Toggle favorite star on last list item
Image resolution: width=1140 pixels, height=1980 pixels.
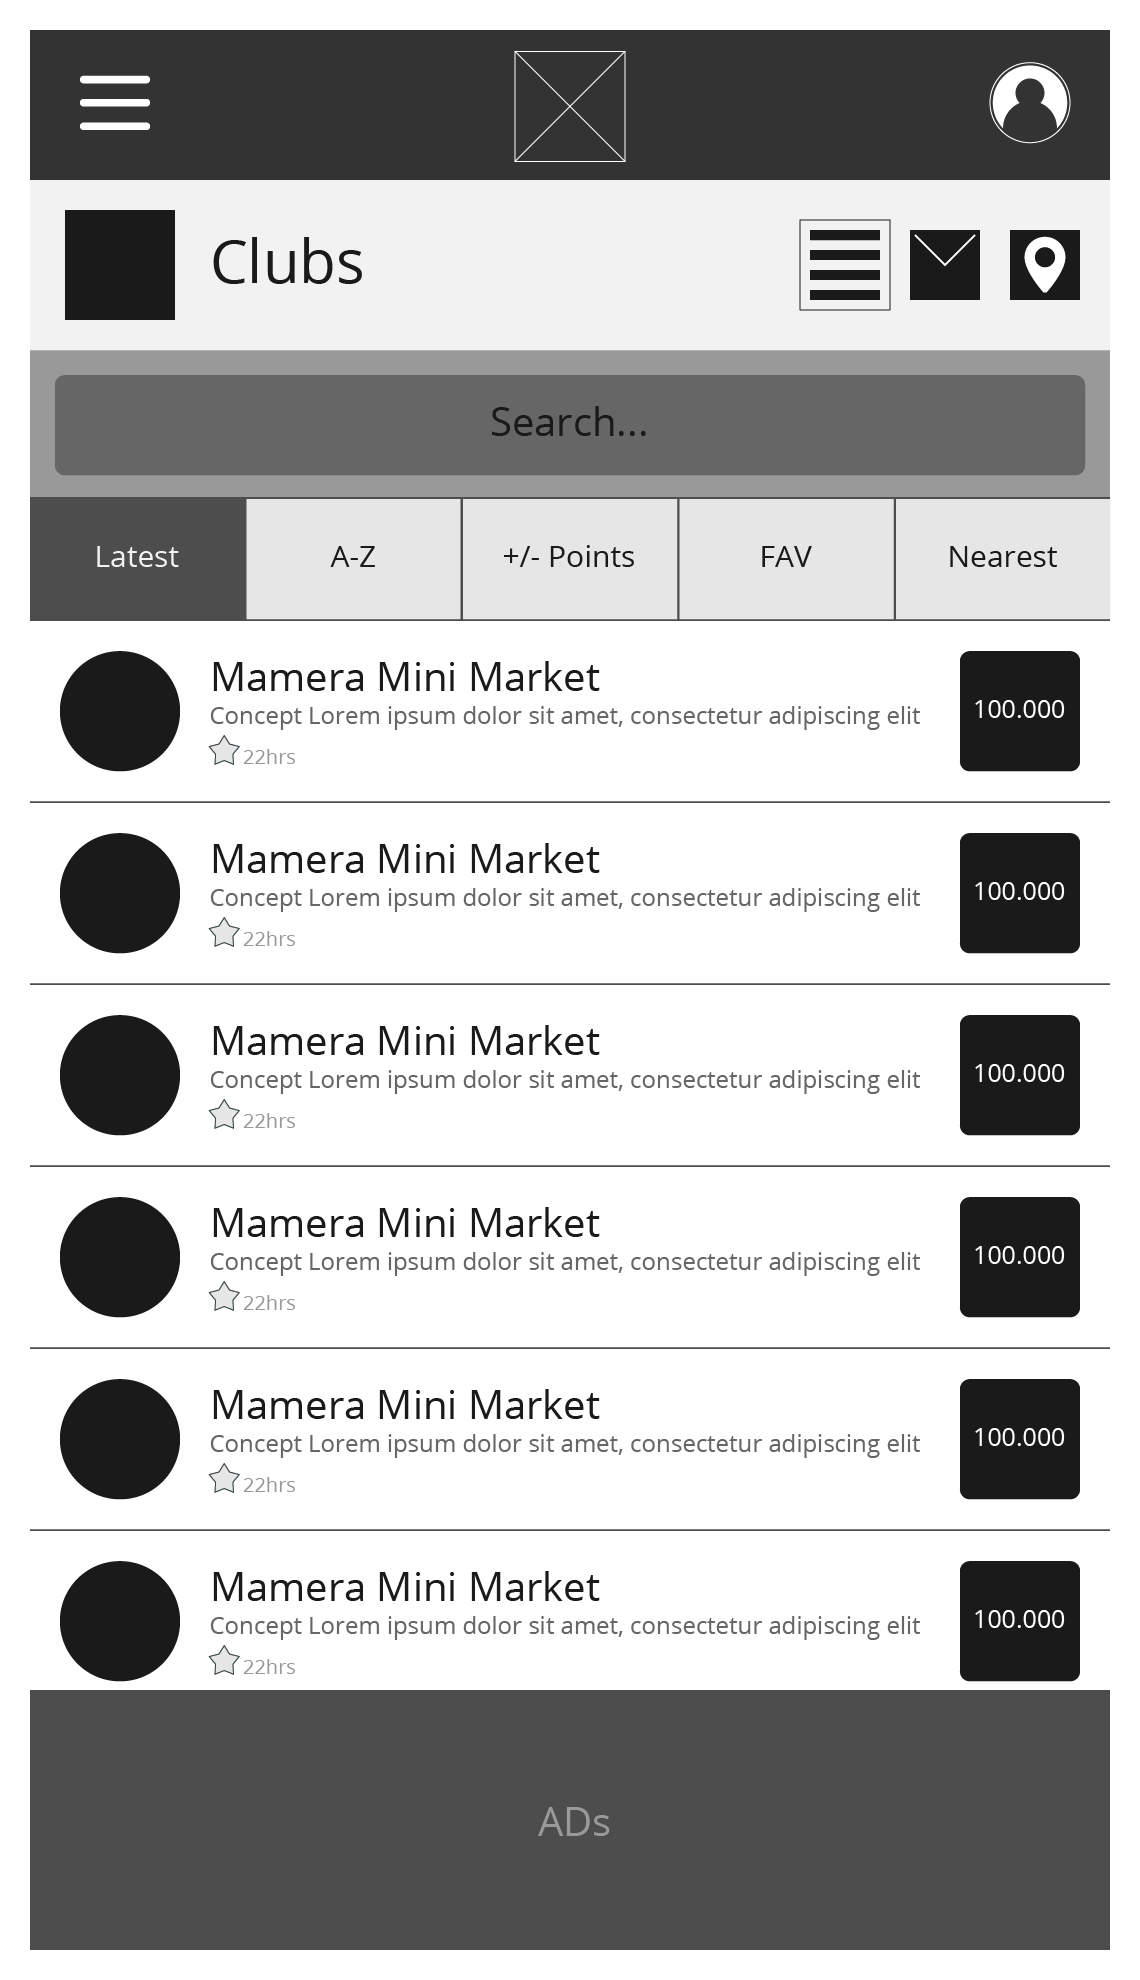pos(224,1661)
